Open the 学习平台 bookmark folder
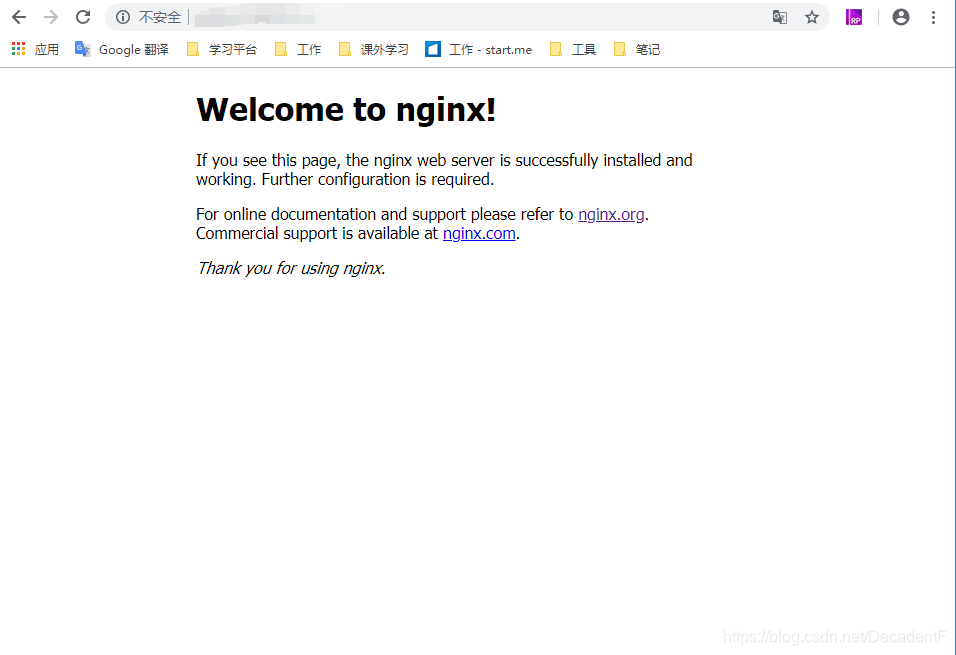Screen dimensions: 956x655 (222, 49)
